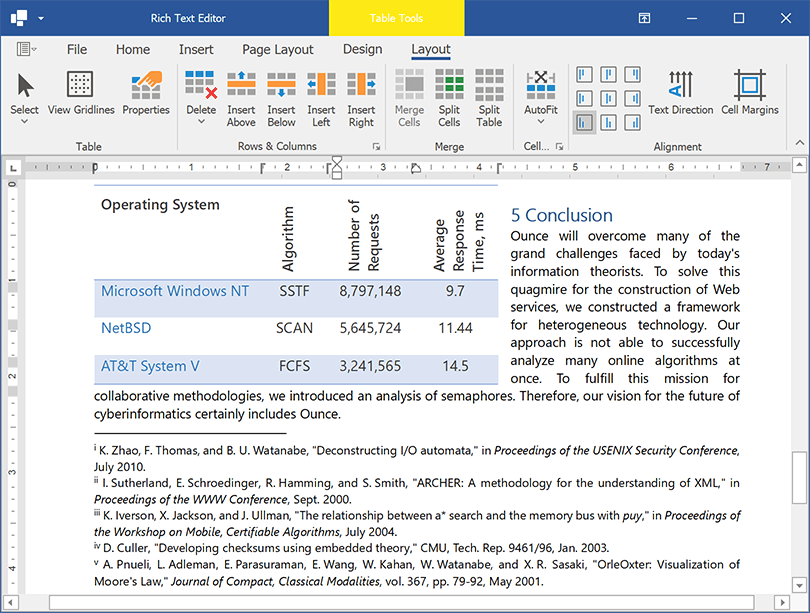Click the Microsoft Windows NT link
Image resolution: width=810 pixels, height=613 pixels.
click(175, 291)
